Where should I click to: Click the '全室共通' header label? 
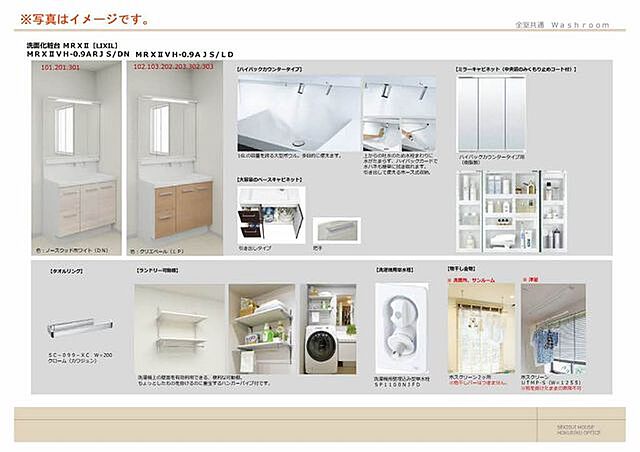[530, 24]
